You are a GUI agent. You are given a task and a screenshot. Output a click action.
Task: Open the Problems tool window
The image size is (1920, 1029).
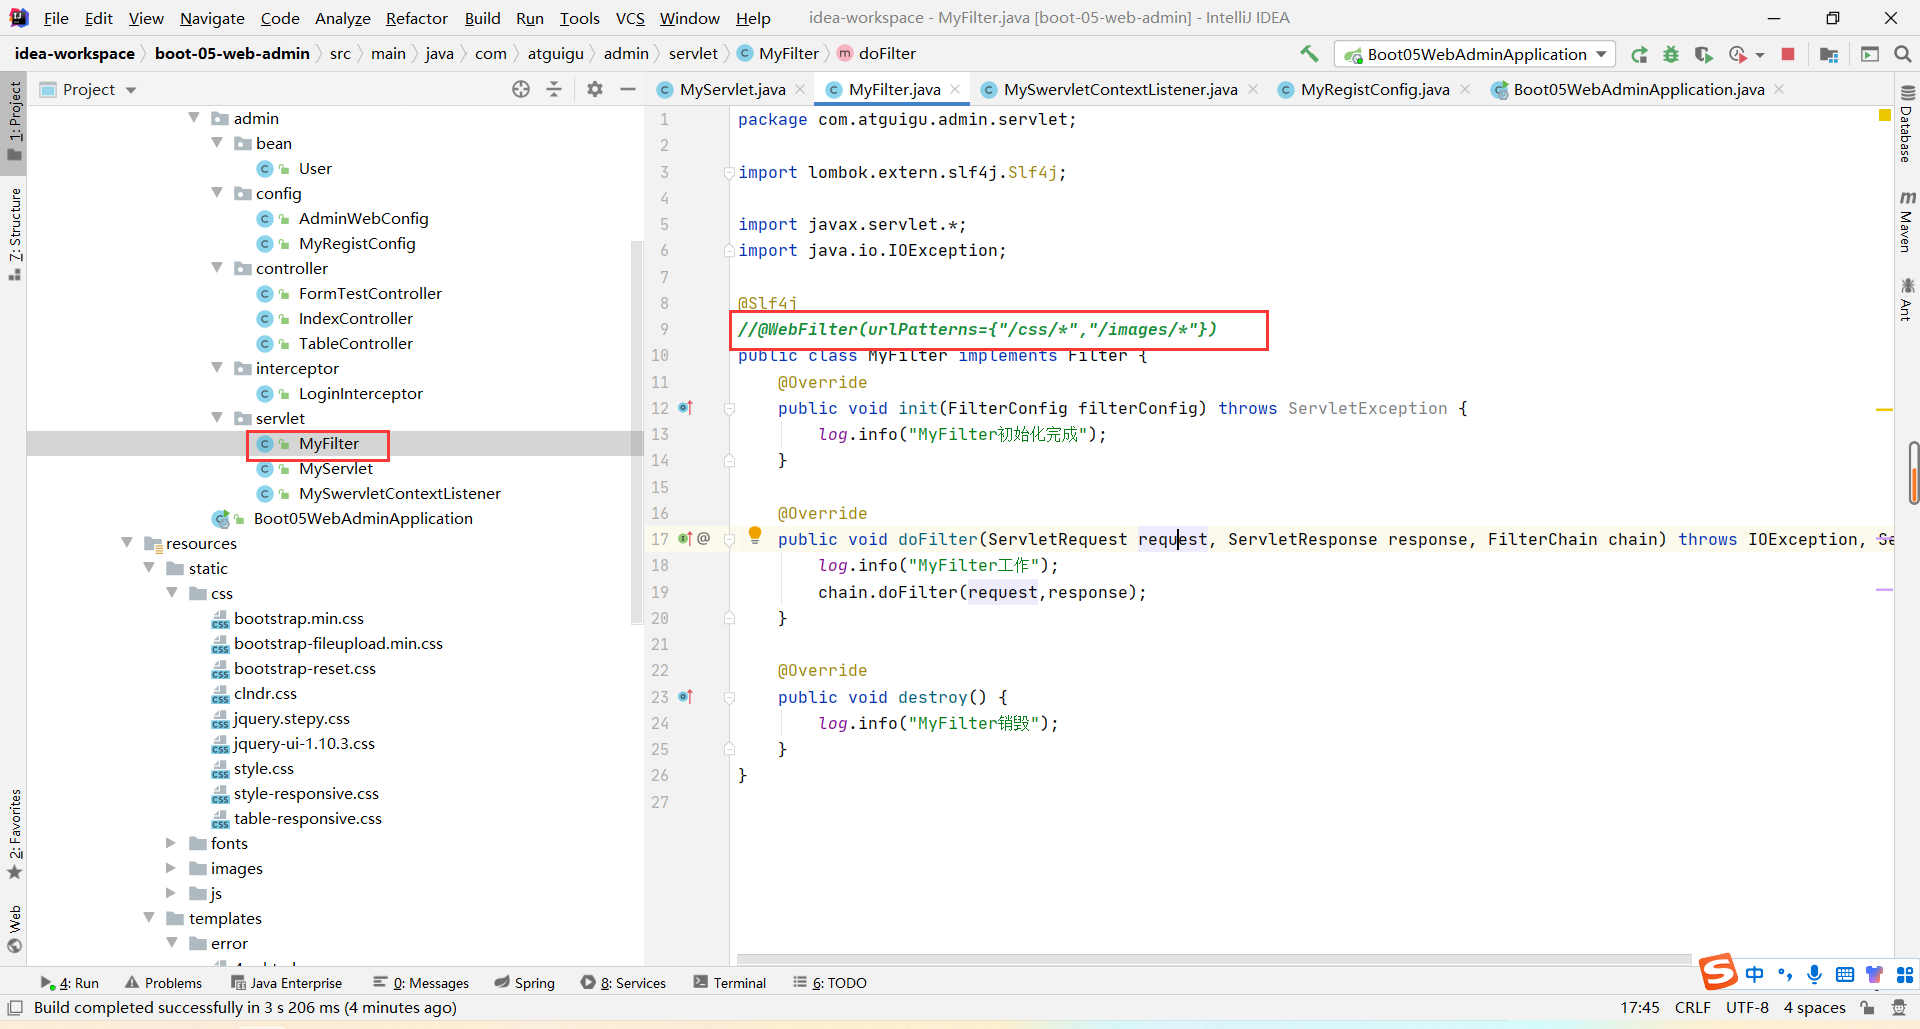pos(163,983)
